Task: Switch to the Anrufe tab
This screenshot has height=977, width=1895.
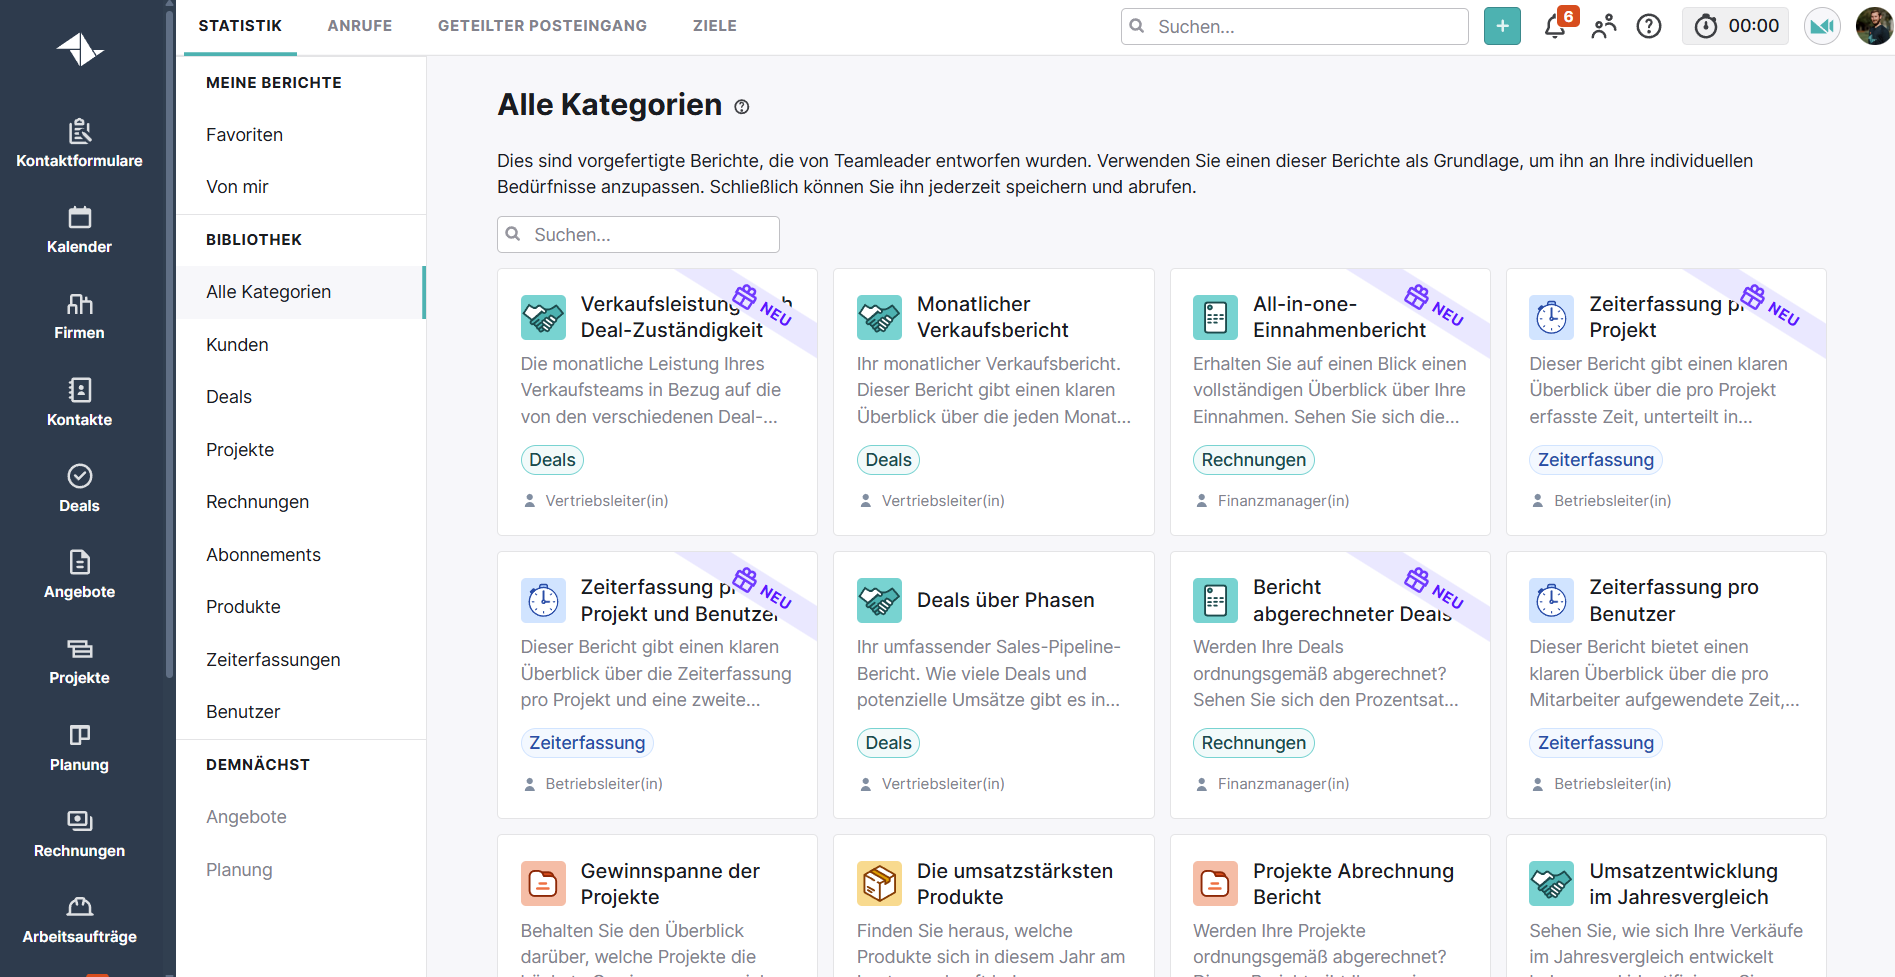Action: 359,26
